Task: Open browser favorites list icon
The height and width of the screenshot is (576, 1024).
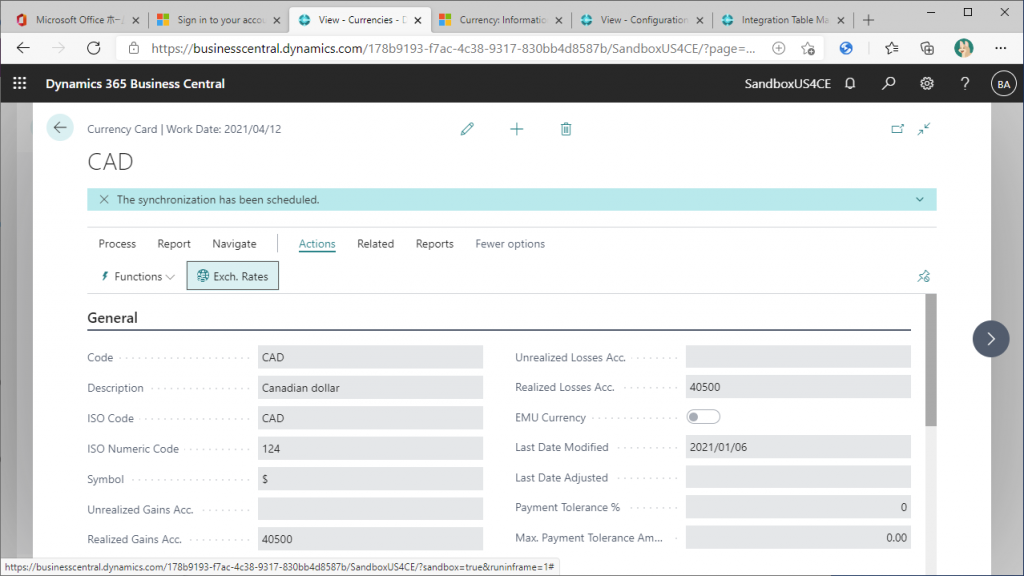Action: [891, 48]
